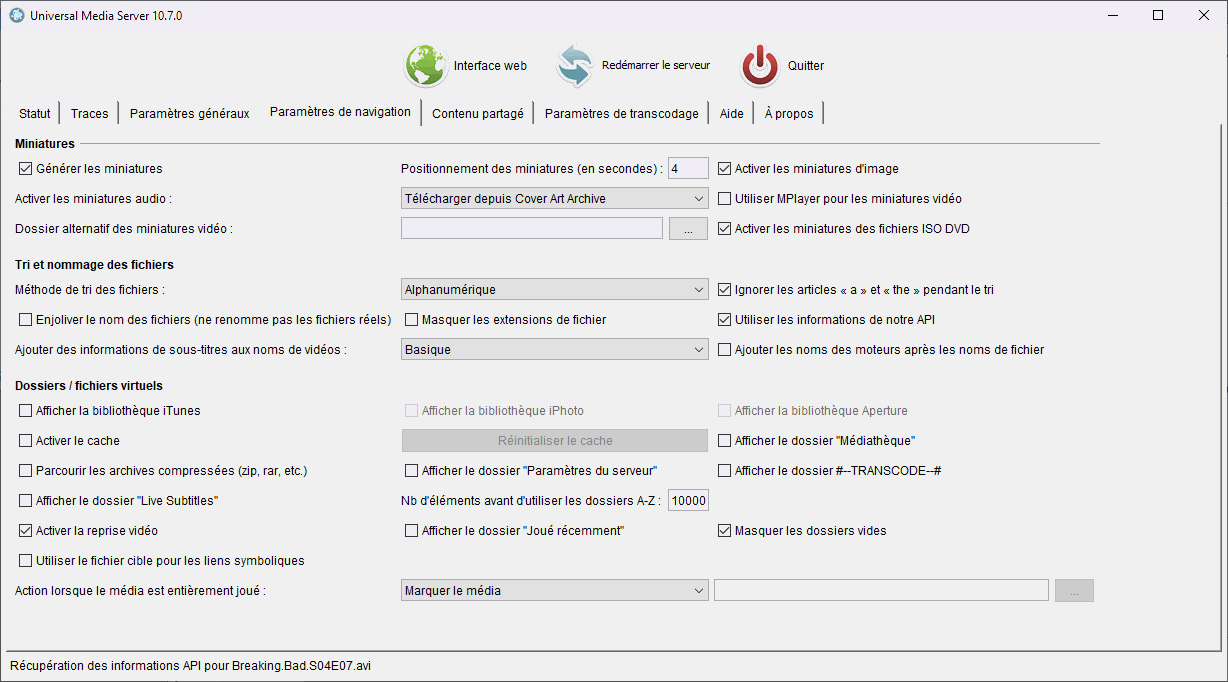Open the Traces tab
The image size is (1228, 682).
(x=90, y=113)
